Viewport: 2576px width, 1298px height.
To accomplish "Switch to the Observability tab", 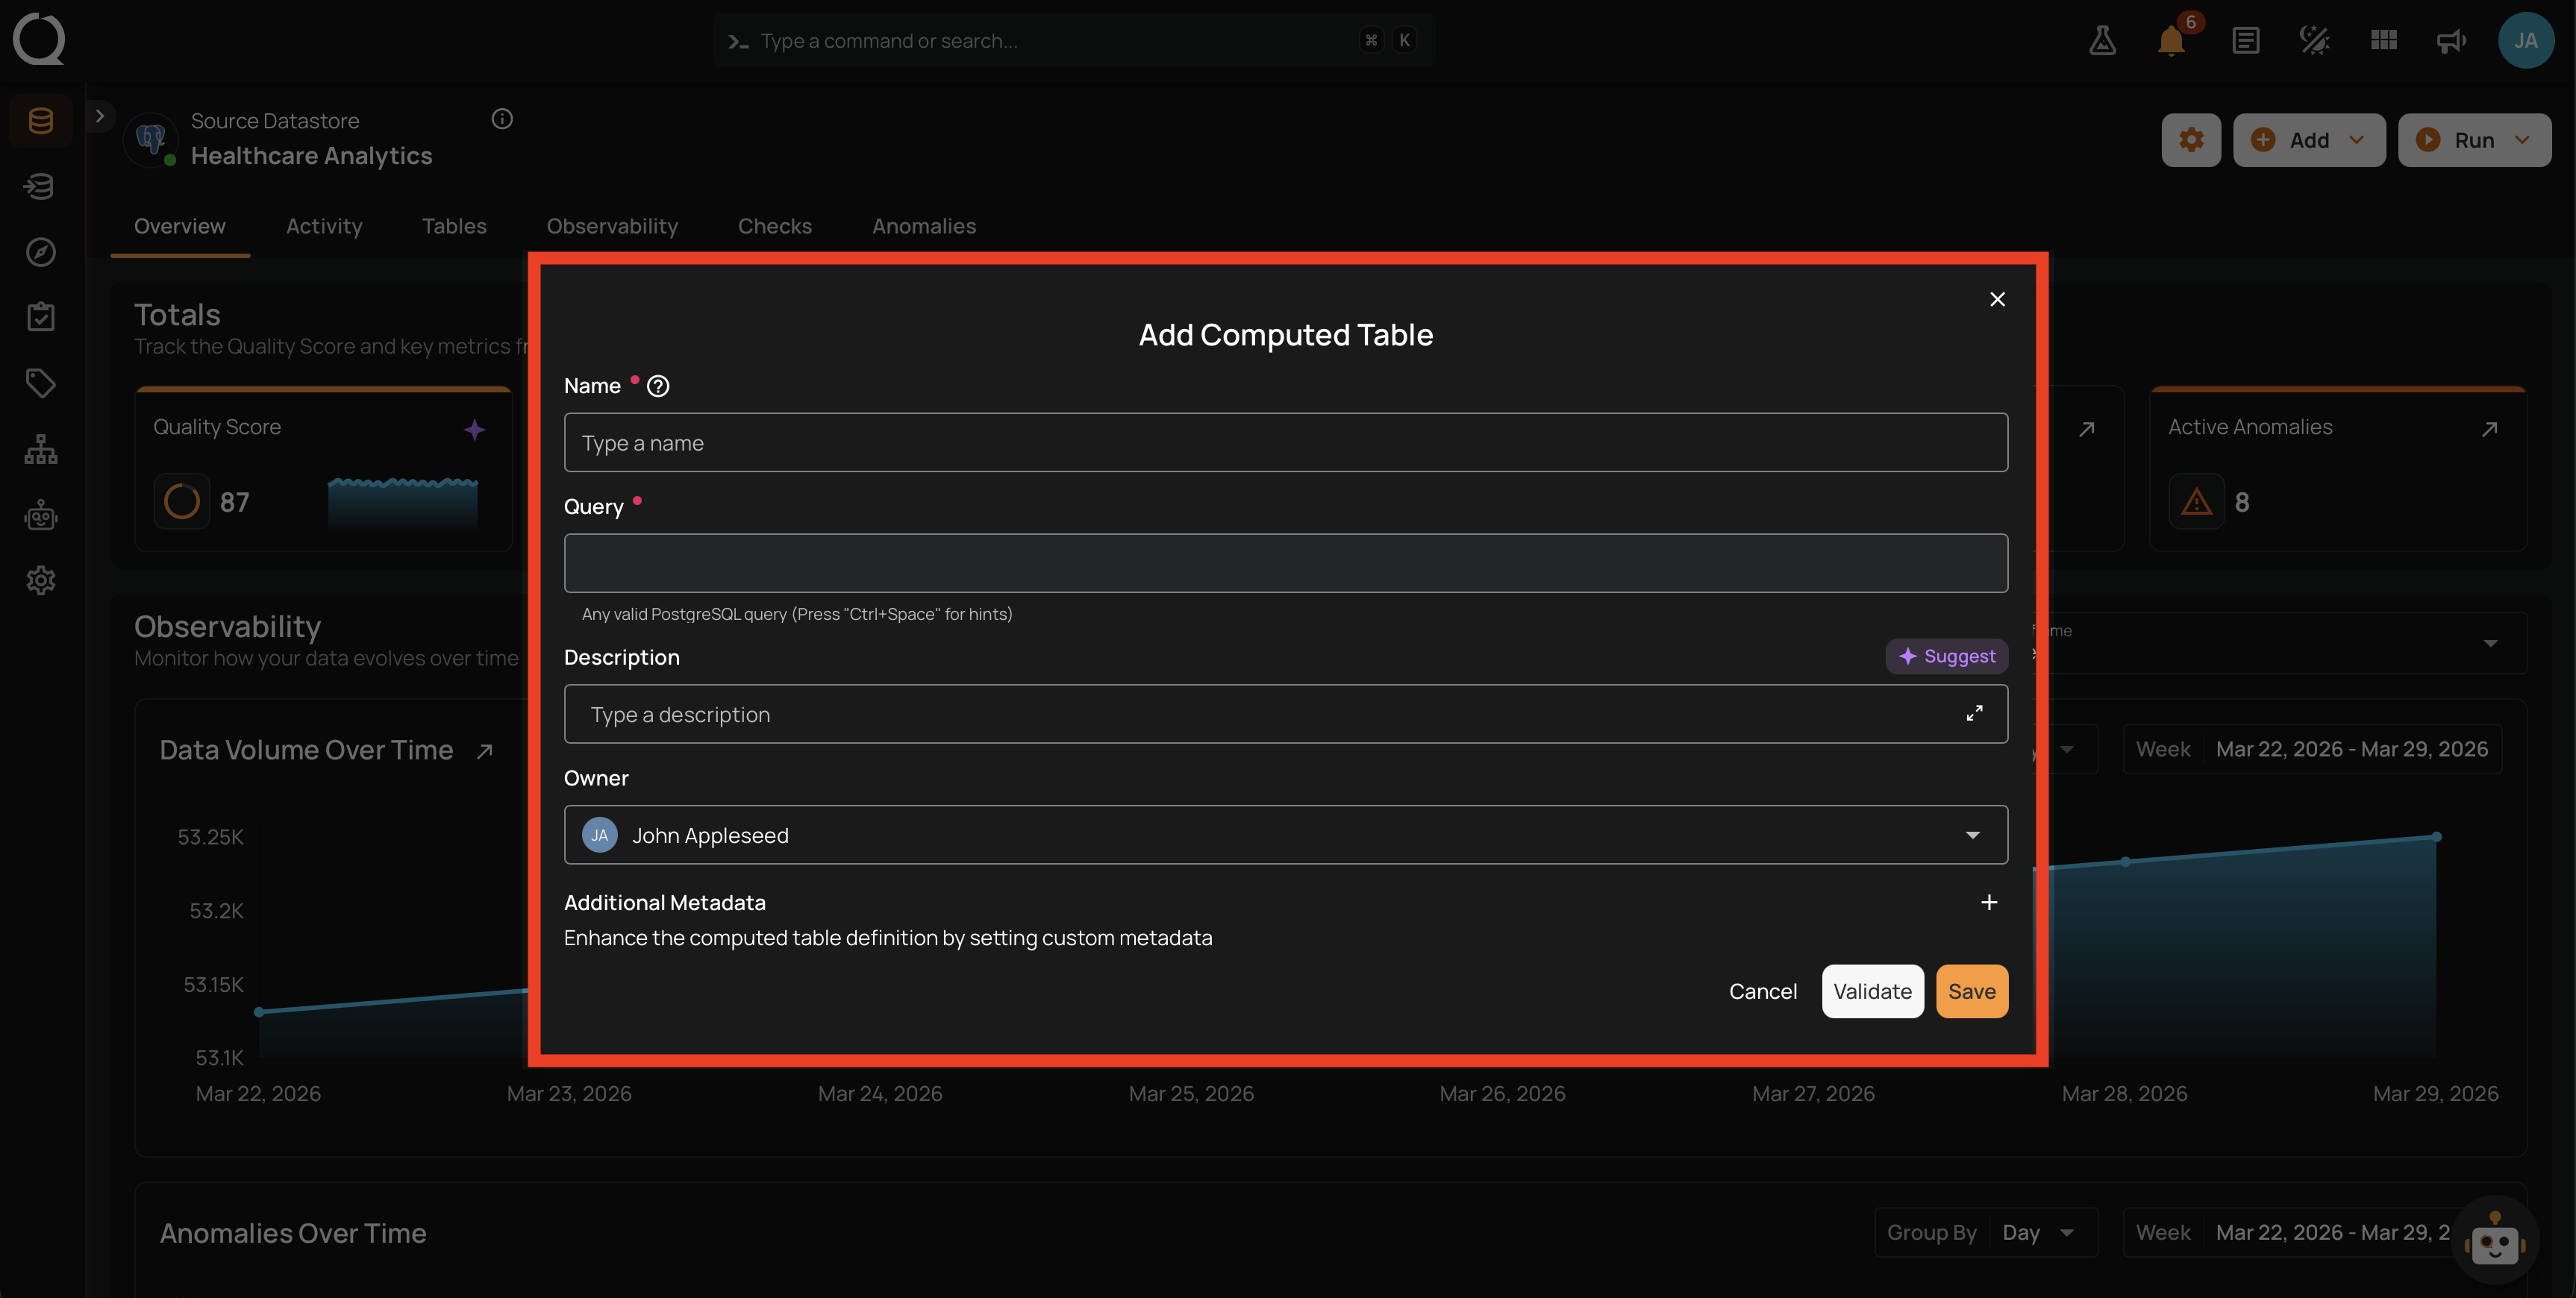I will [612, 226].
